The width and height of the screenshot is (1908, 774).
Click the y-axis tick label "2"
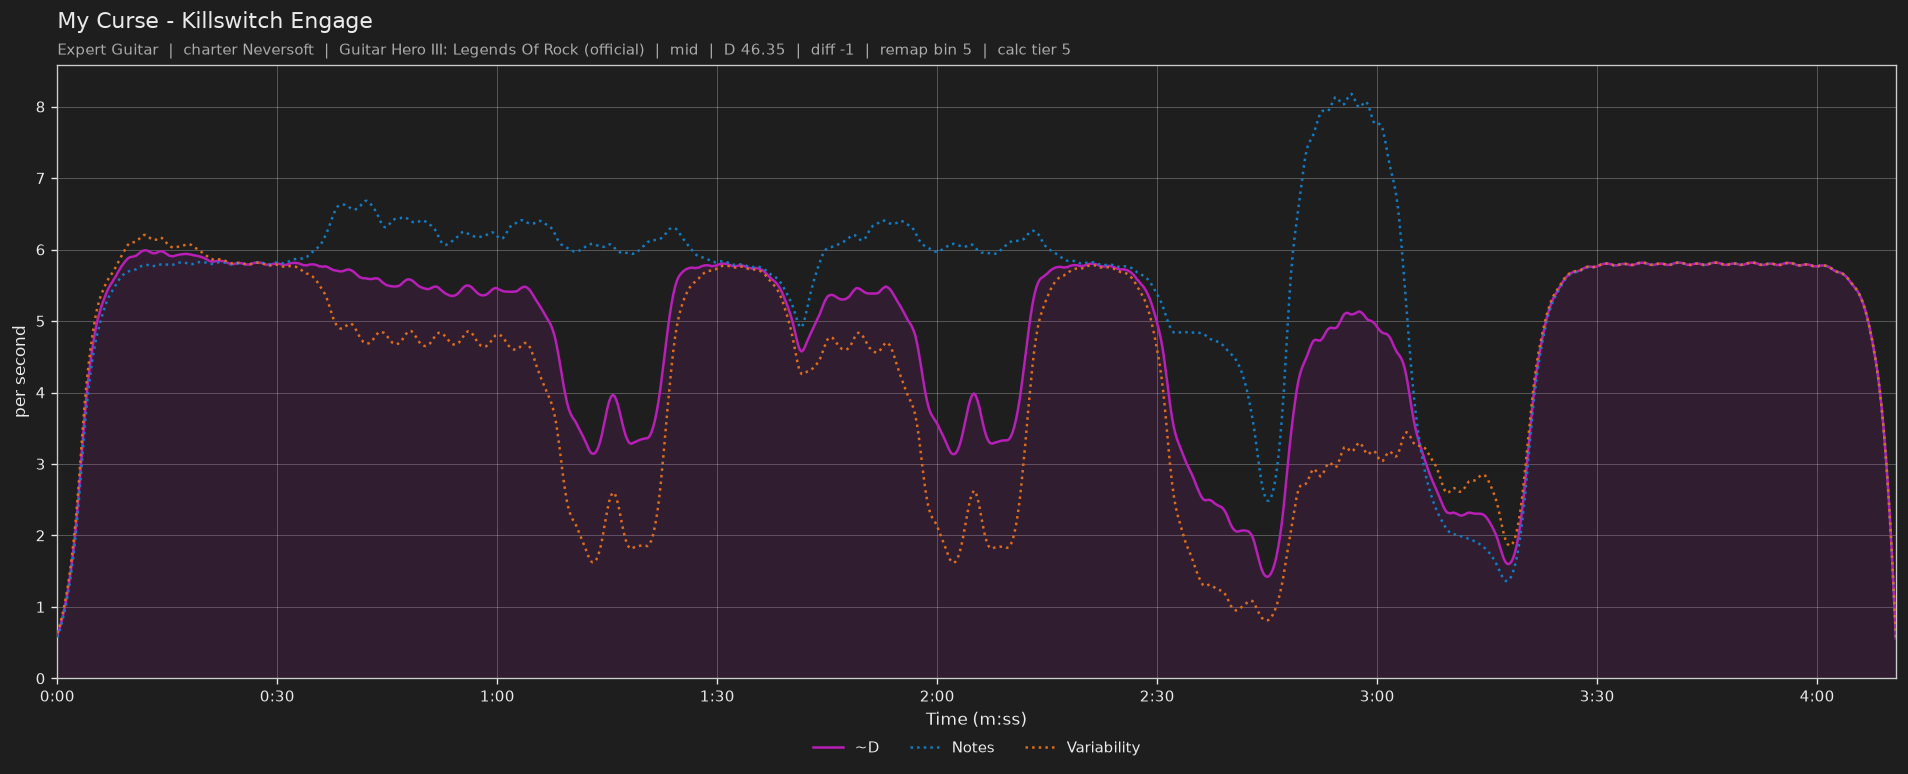[x=41, y=536]
